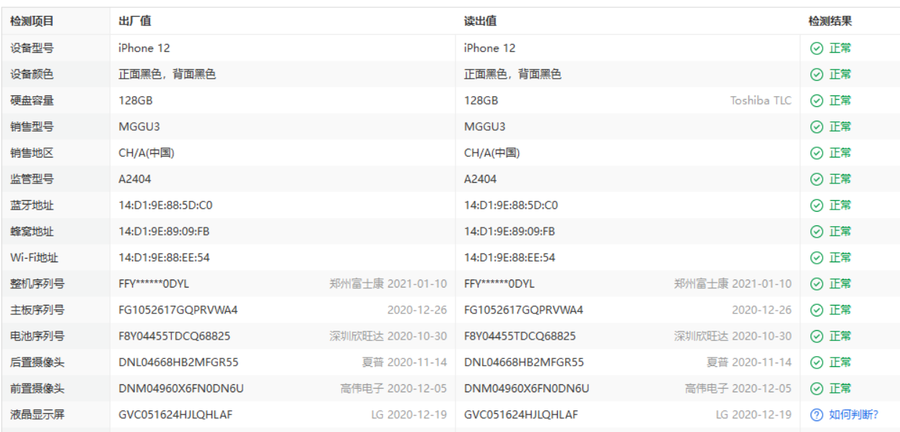Click factory 郑州富士康 2021-01-10 note

(x=388, y=284)
